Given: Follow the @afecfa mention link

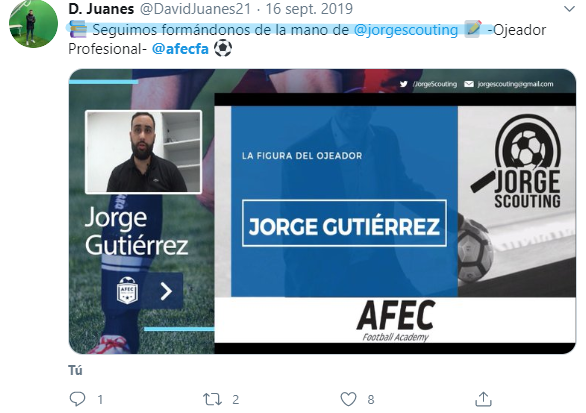Looking at the screenshot, I should (x=180, y=49).
